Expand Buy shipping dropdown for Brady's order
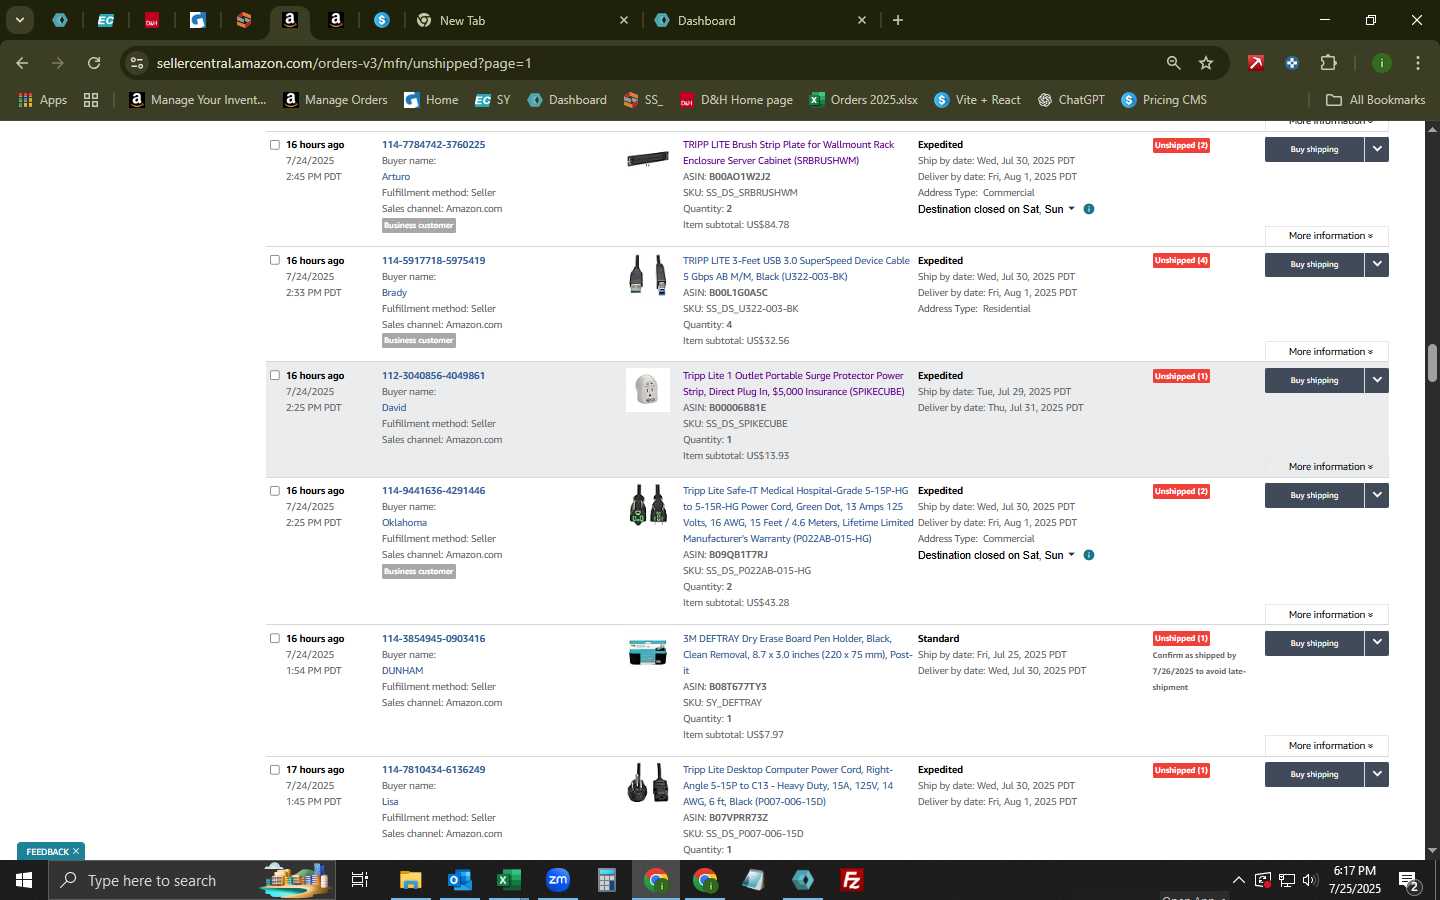 click(x=1377, y=264)
